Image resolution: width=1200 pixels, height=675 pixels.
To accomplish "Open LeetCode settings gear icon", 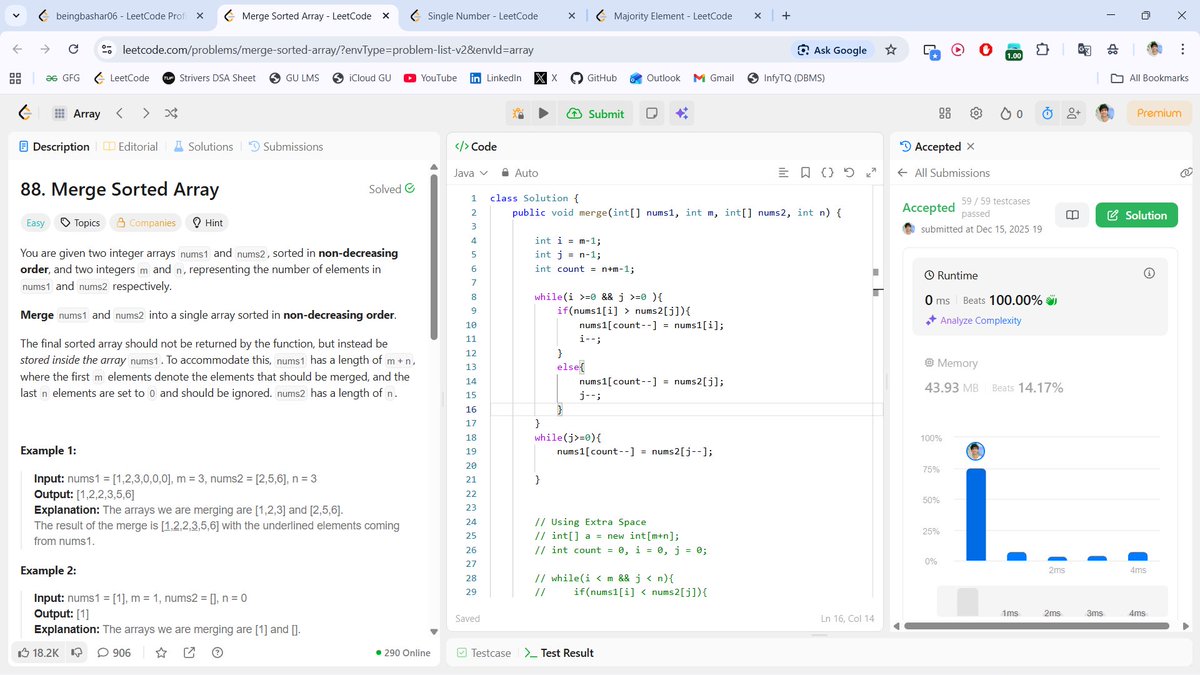I will [977, 114].
